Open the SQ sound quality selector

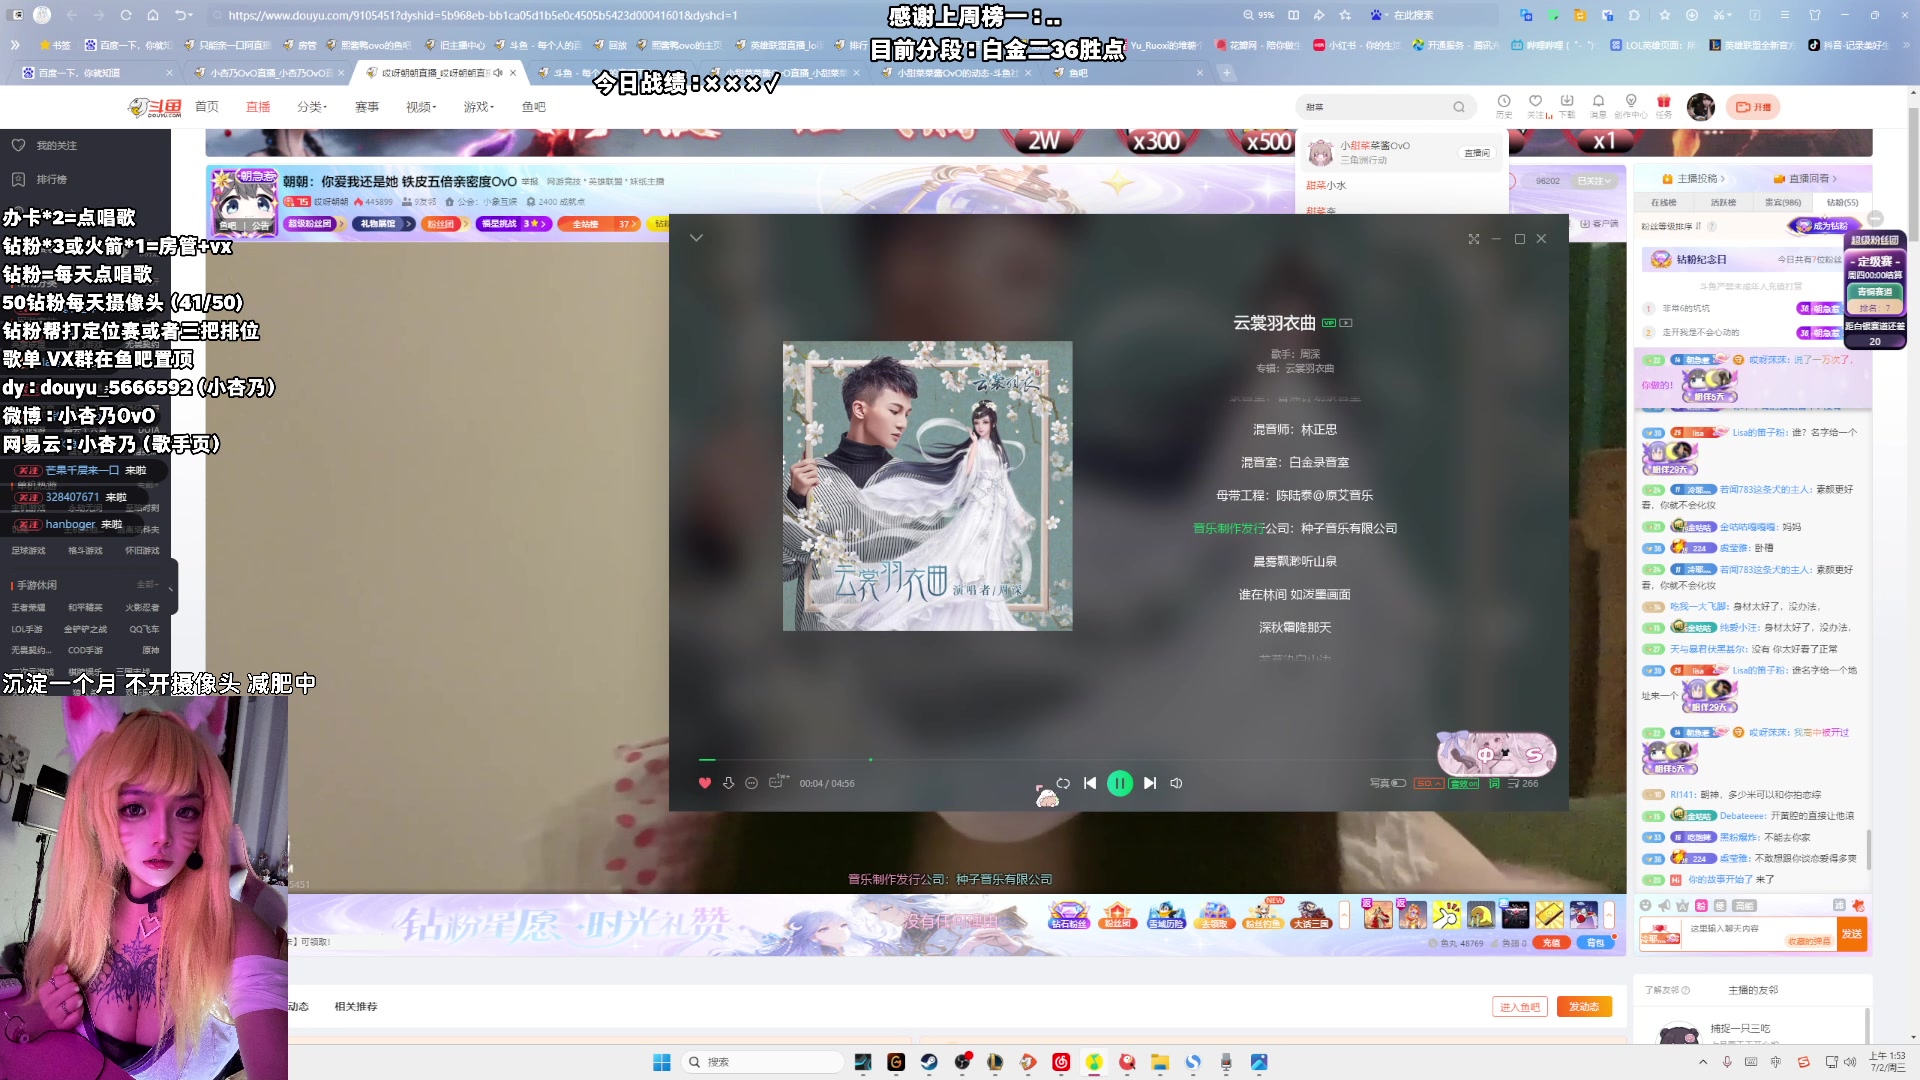click(x=1429, y=783)
